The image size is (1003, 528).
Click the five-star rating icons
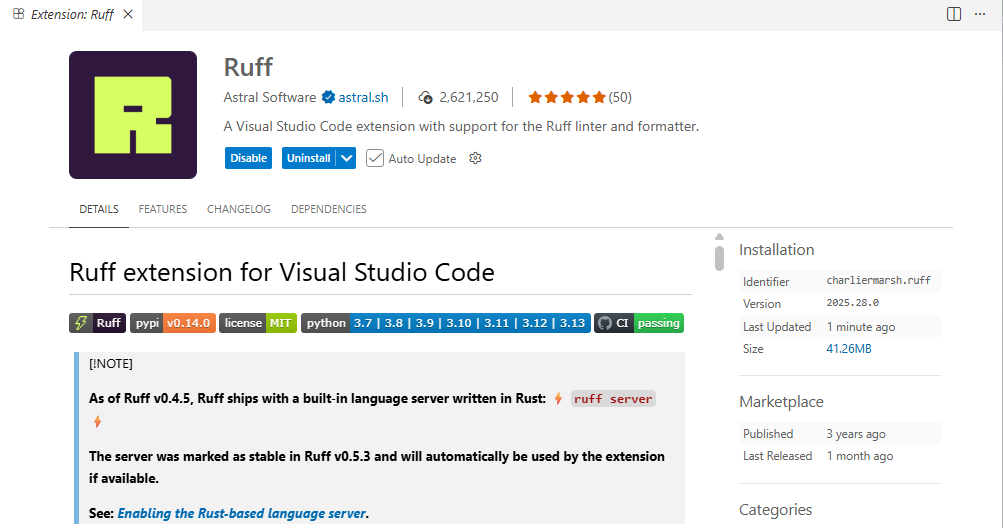point(567,97)
